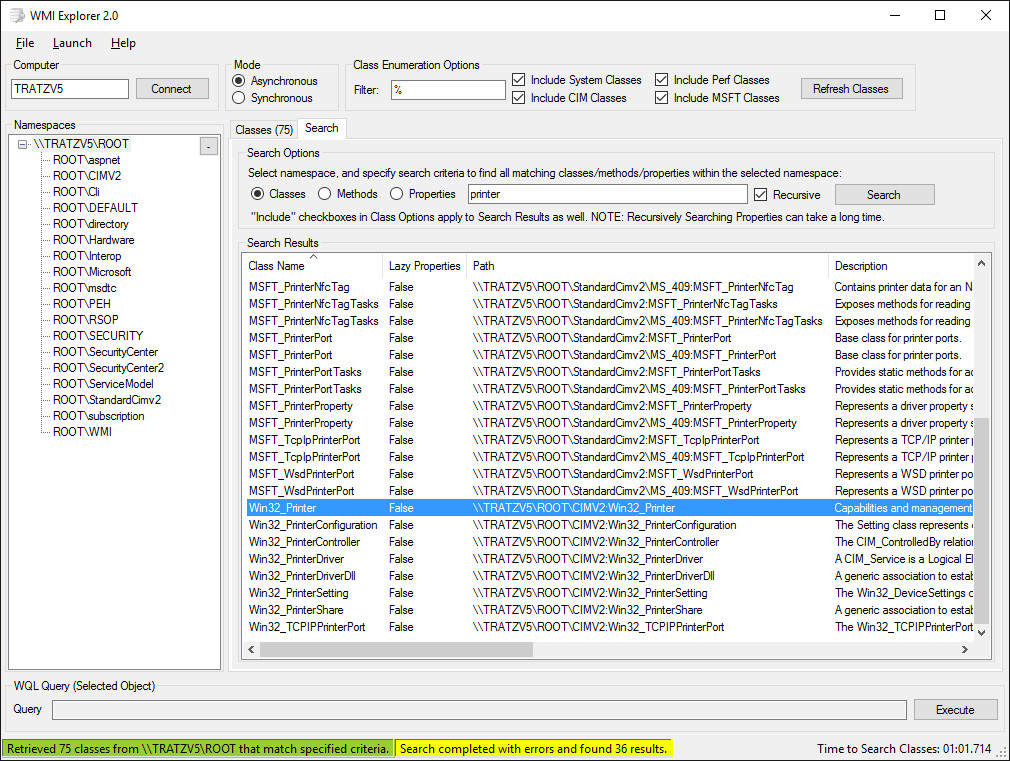Screen dimensions: 1010x761
Task: Sort results by Lazy Properties column header
Action: pos(424,266)
